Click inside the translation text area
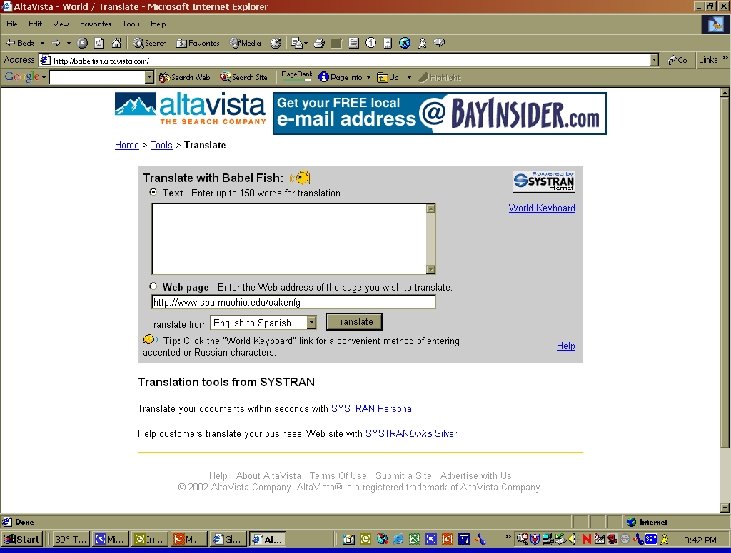The height and width of the screenshot is (553, 731). 289,239
